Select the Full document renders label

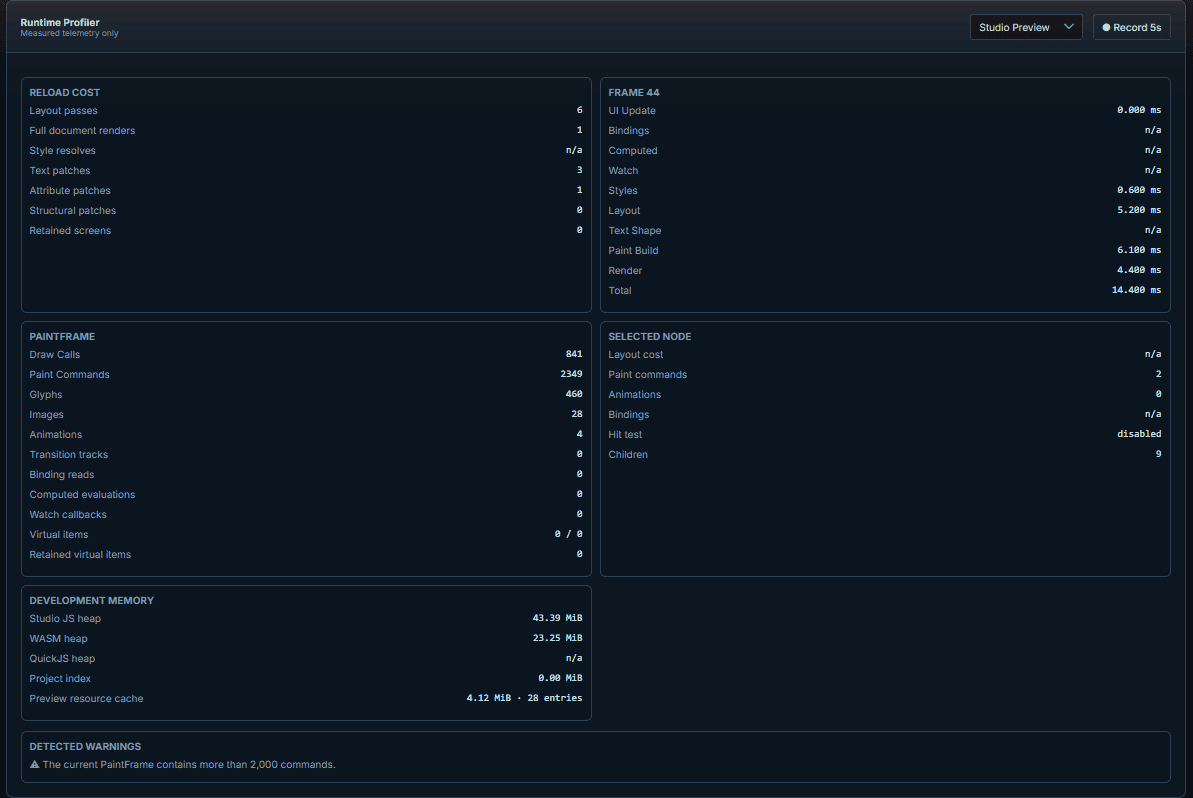pyautogui.click(x=82, y=130)
